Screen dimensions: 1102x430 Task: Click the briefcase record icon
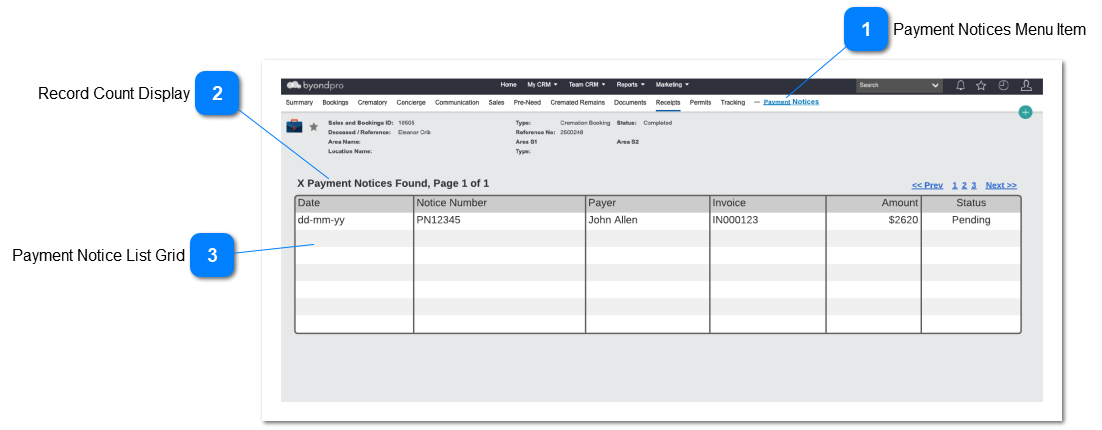pos(295,127)
